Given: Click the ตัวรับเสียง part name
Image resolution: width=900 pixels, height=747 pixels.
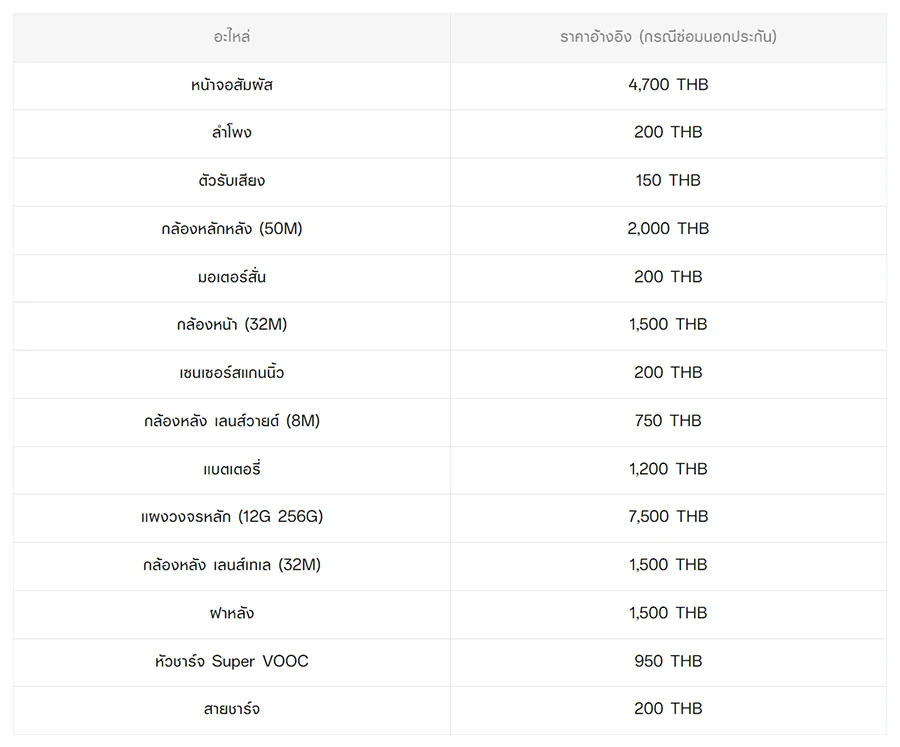Looking at the screenshot, I should coord(232,181).
